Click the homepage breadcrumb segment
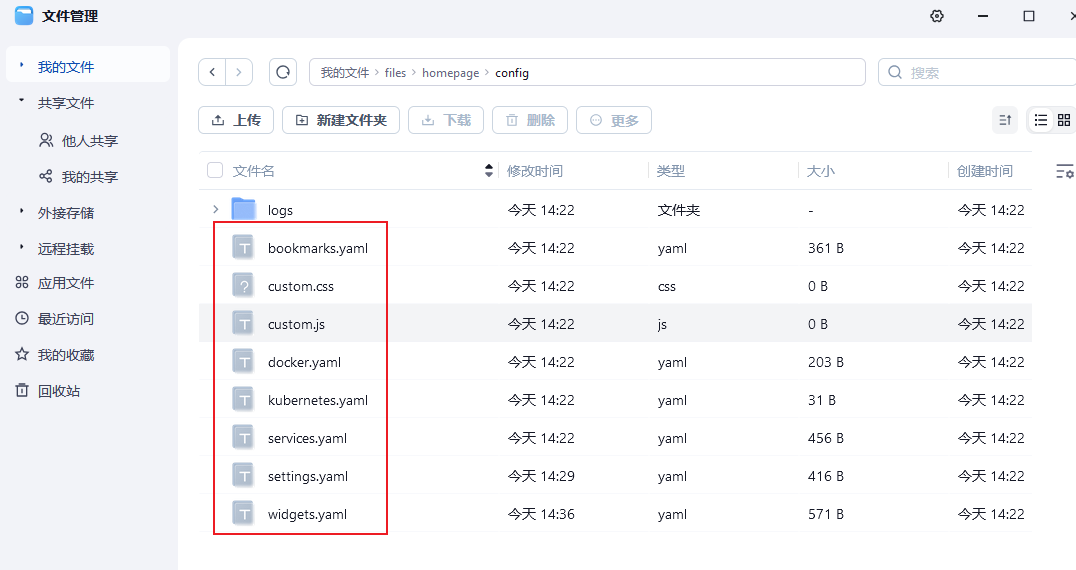Image resolution: width=1076 pixels, height=570 pixels. point(451,73)
